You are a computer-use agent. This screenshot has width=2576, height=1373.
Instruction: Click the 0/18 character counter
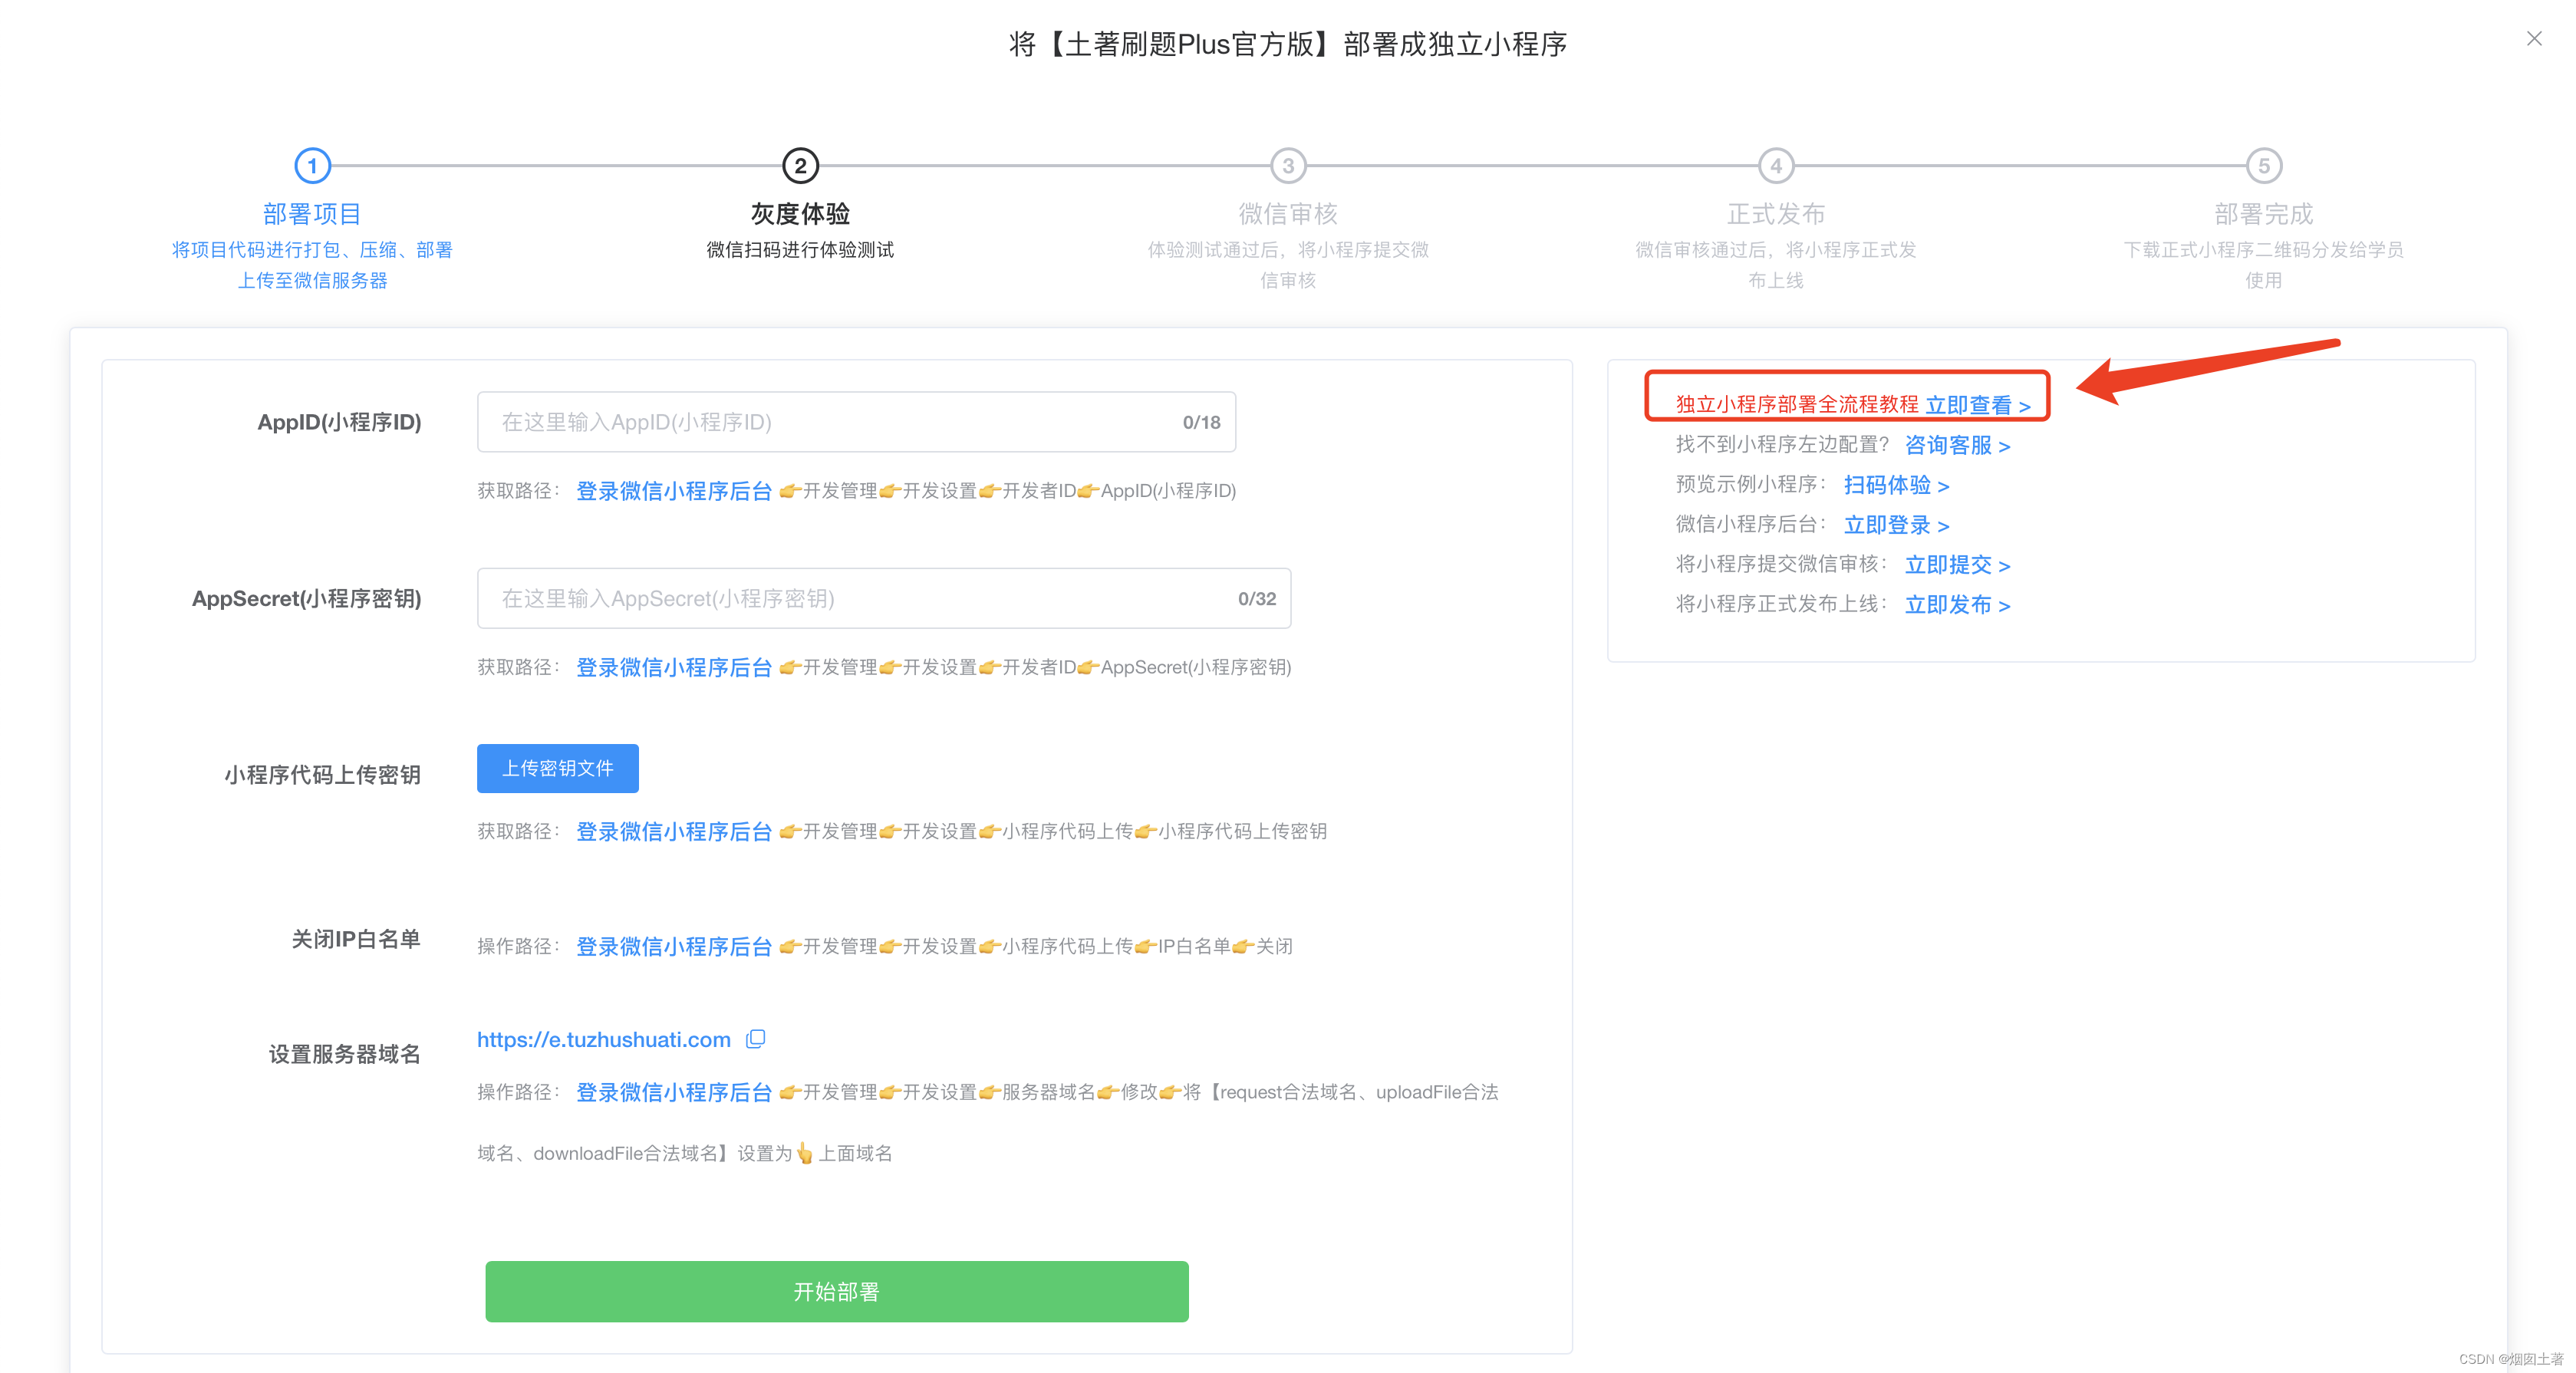coord(1201,422)
